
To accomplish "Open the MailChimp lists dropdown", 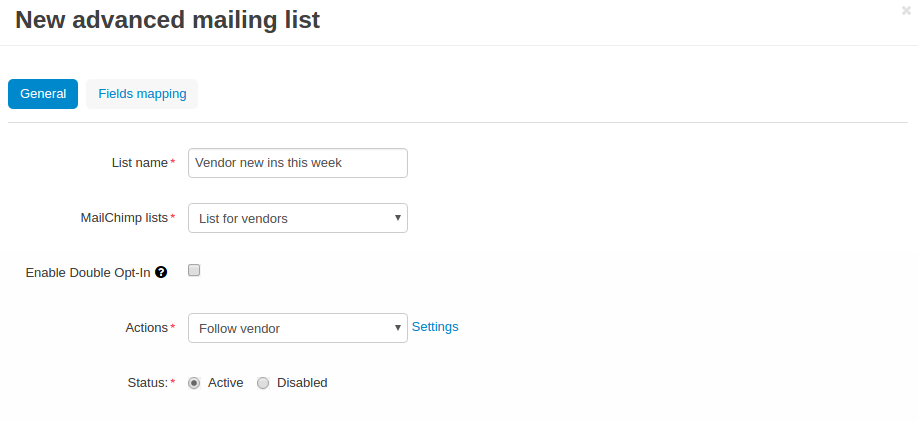I will point(297,218).
